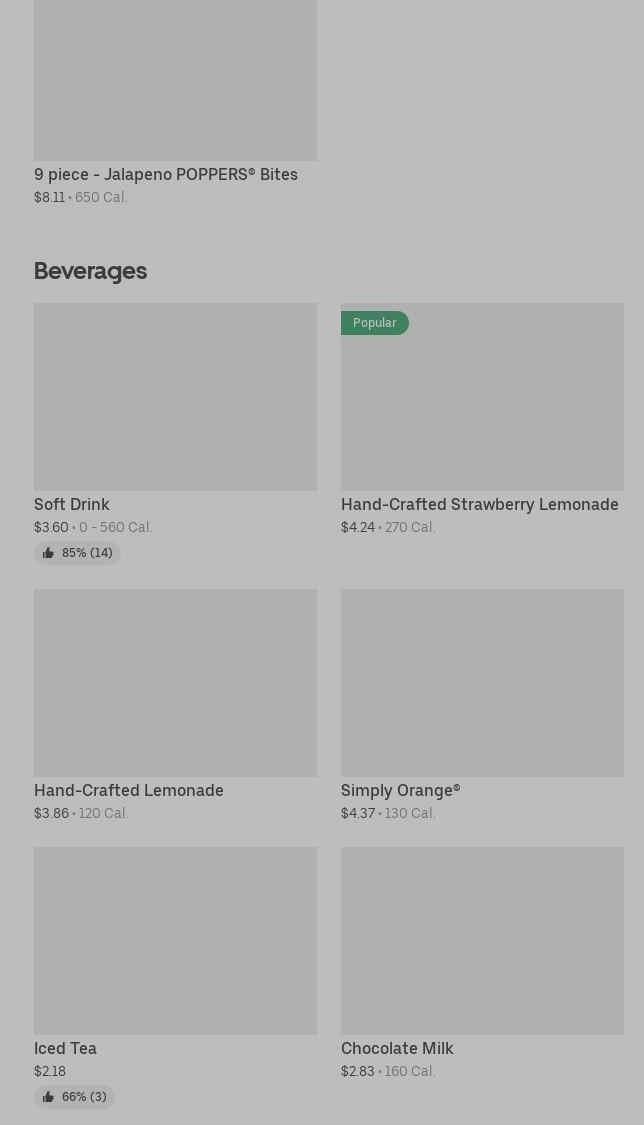Click the Hand-Crafted Strawberry Lemonade title
The image size is (644, 1125).
(479, 504)
